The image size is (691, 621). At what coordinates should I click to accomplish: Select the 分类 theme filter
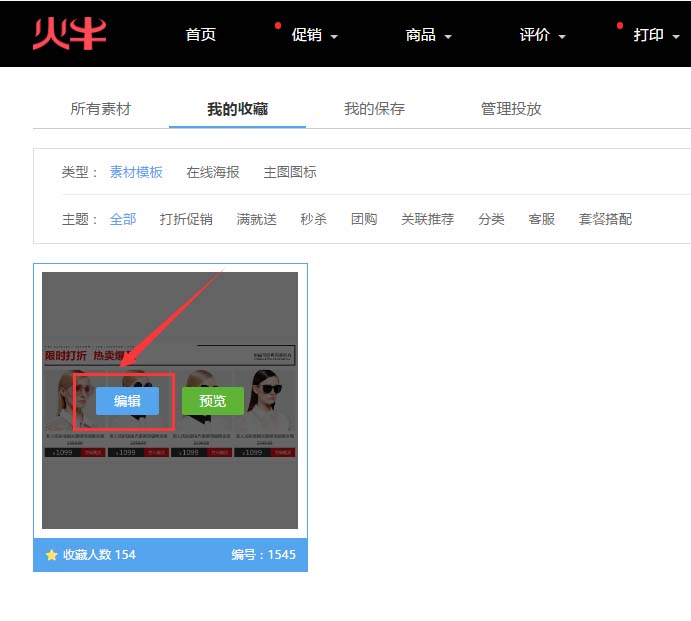point(491,219)
